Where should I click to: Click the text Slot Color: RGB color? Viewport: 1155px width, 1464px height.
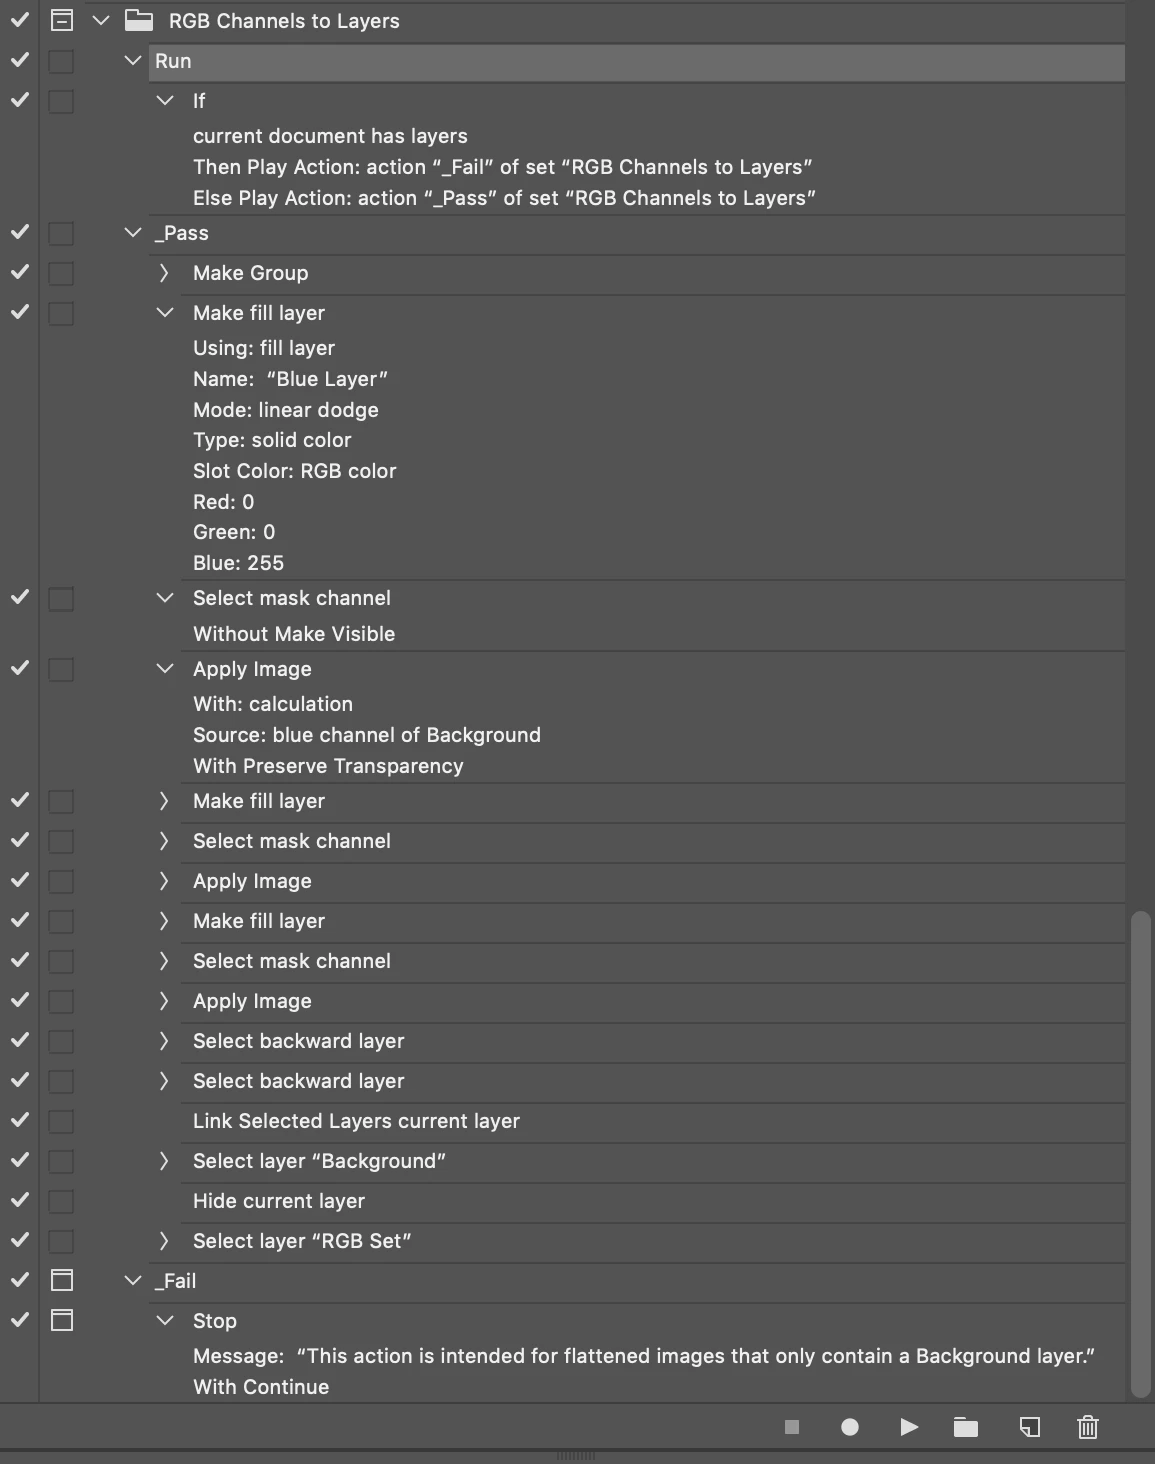pyautogui.click(x=295, y=471)
